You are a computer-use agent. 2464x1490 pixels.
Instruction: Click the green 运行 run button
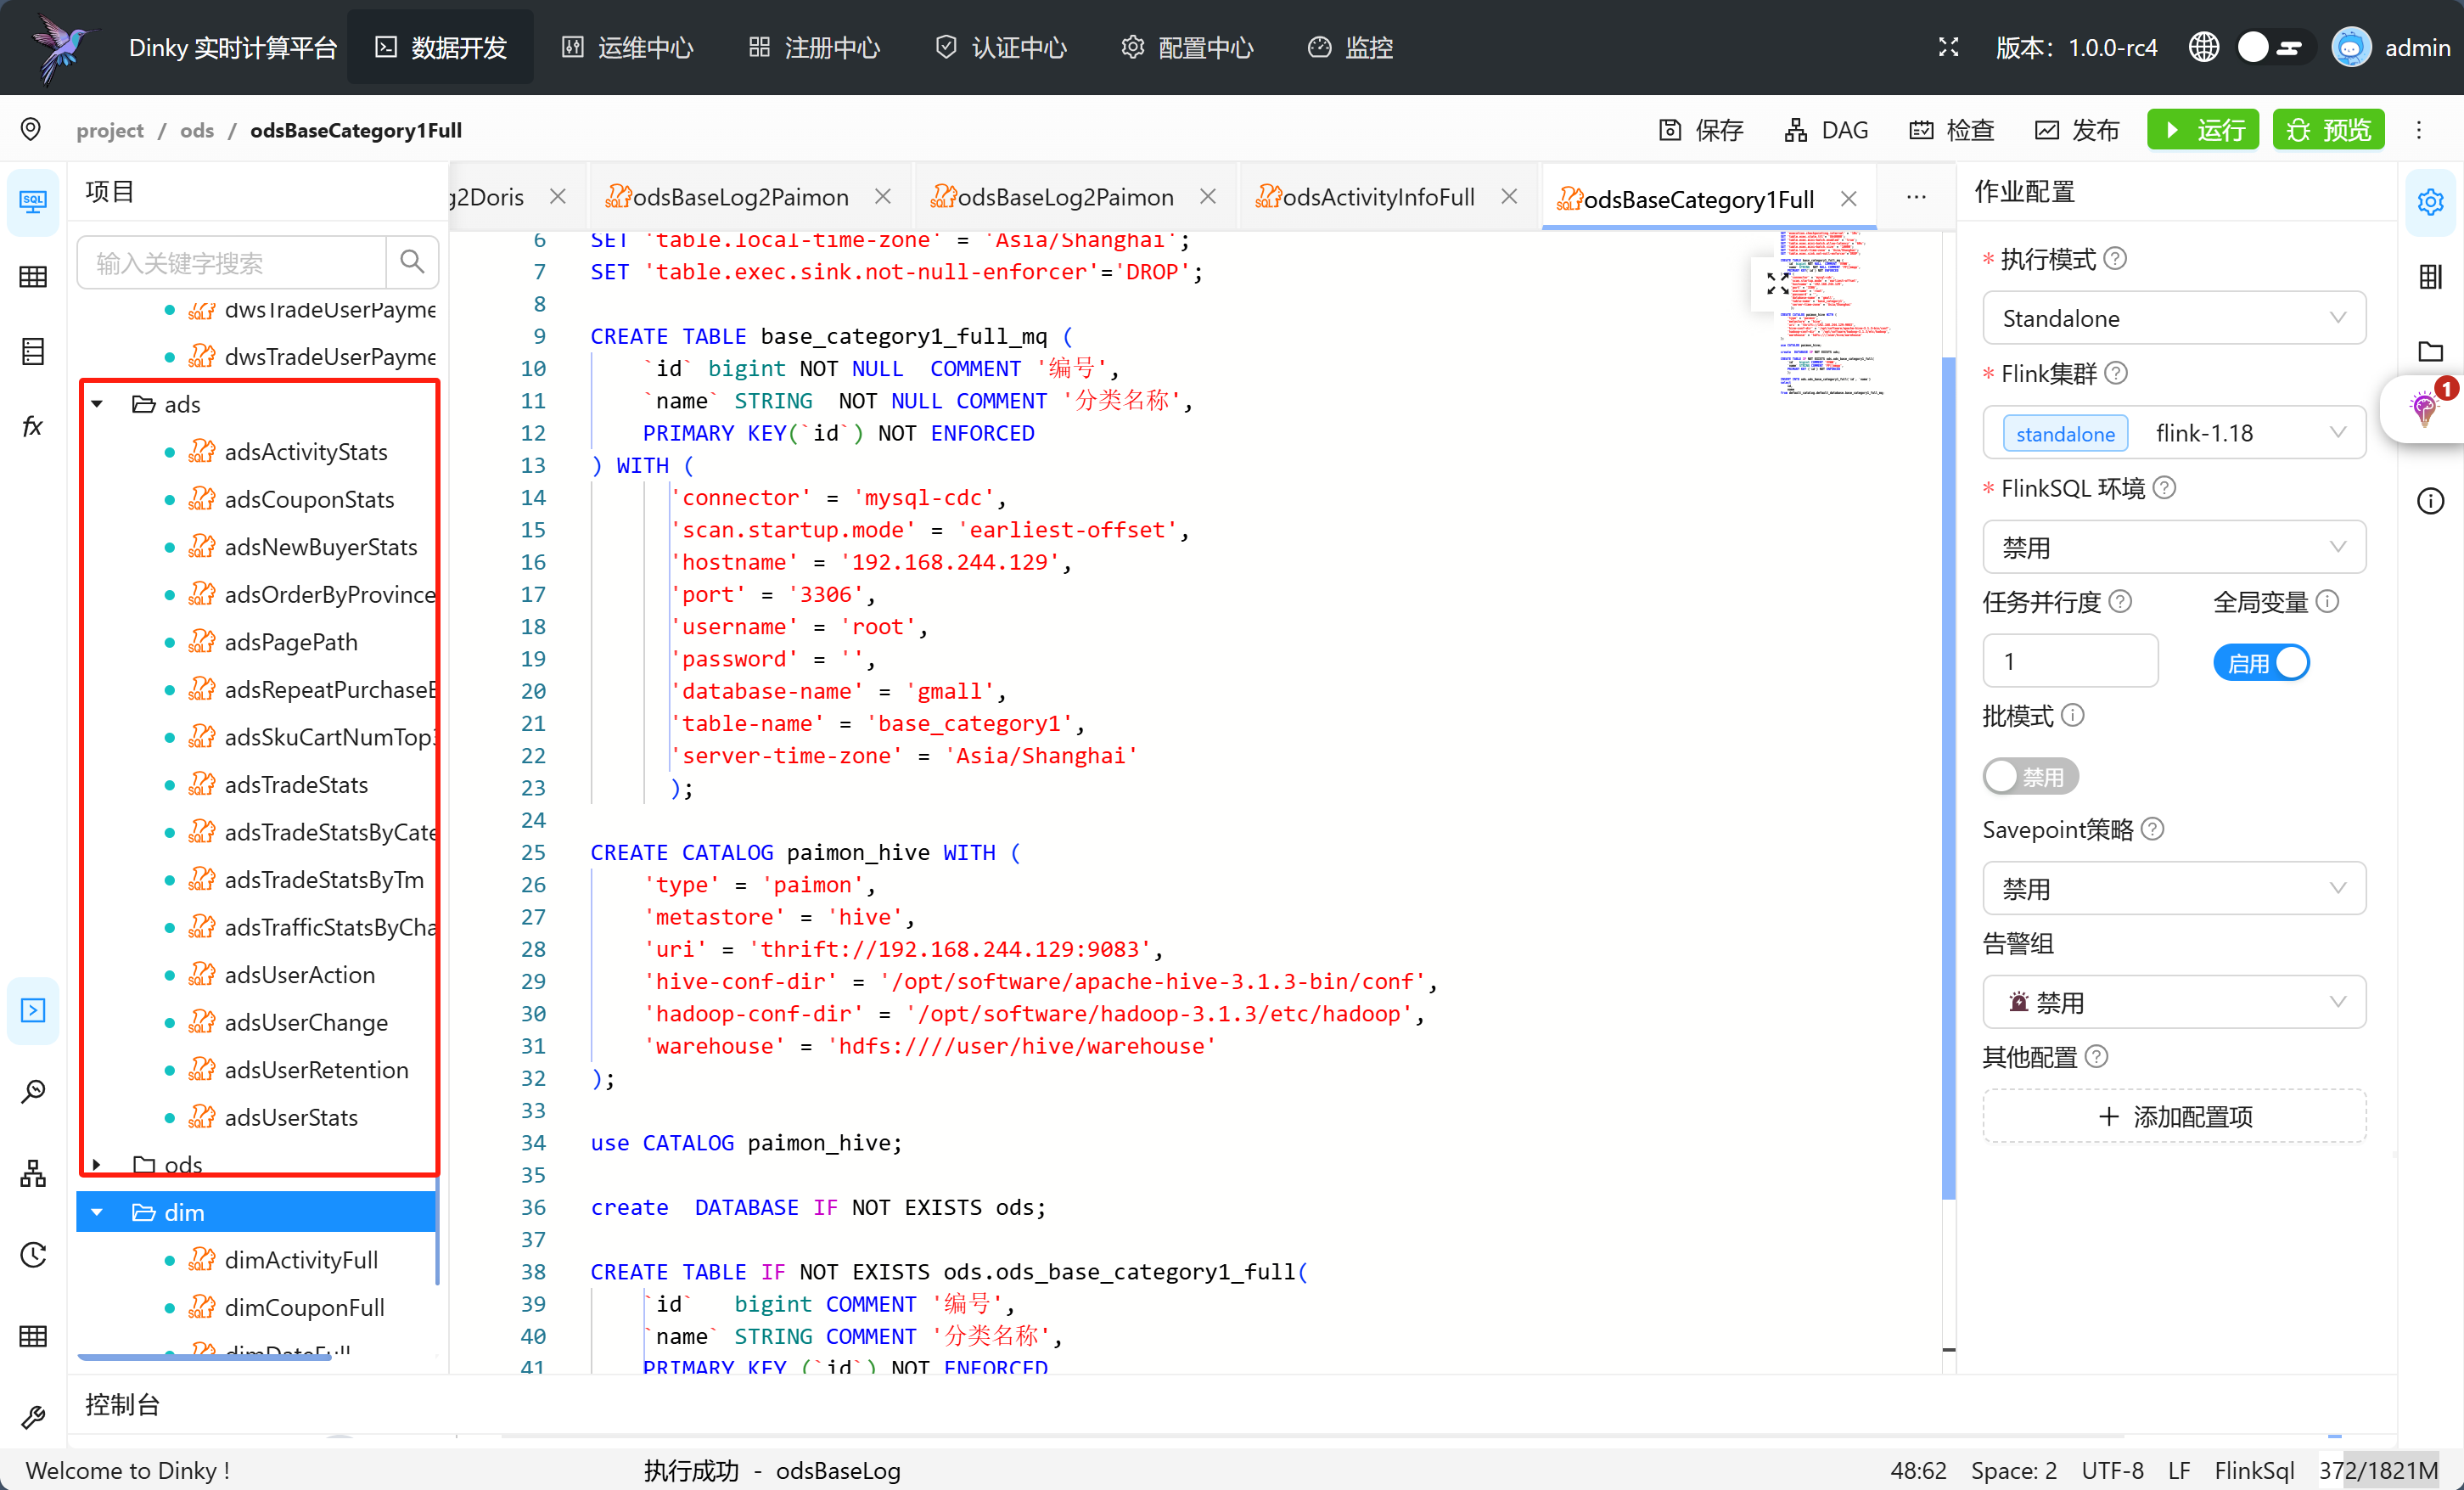pyautogui.click(x=2201, y=130)
